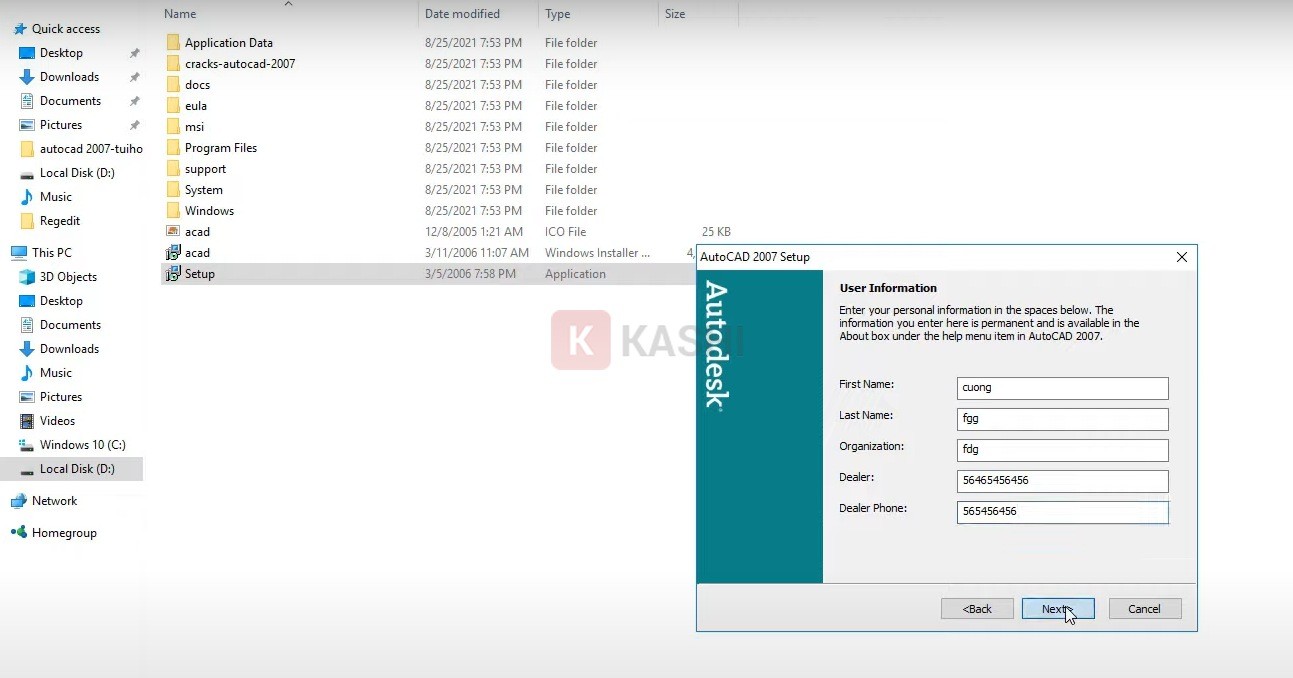Click the Application type cell for Setup

575,274
